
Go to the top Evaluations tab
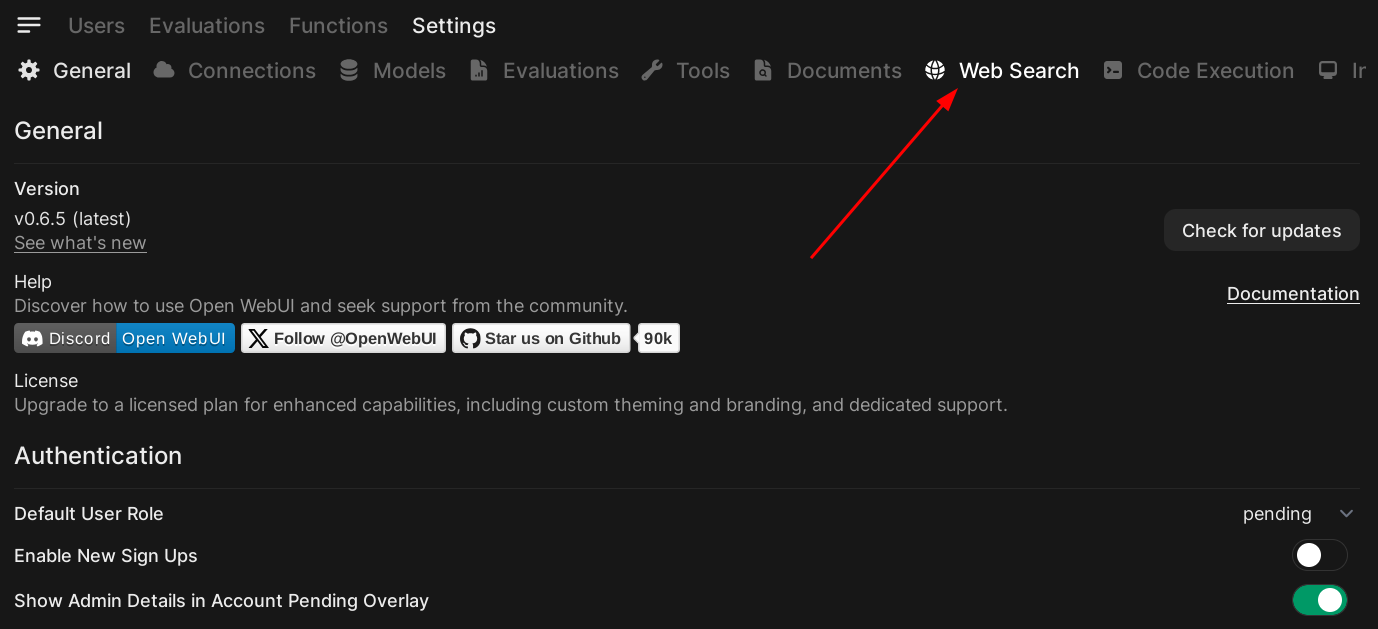[207, 25]
